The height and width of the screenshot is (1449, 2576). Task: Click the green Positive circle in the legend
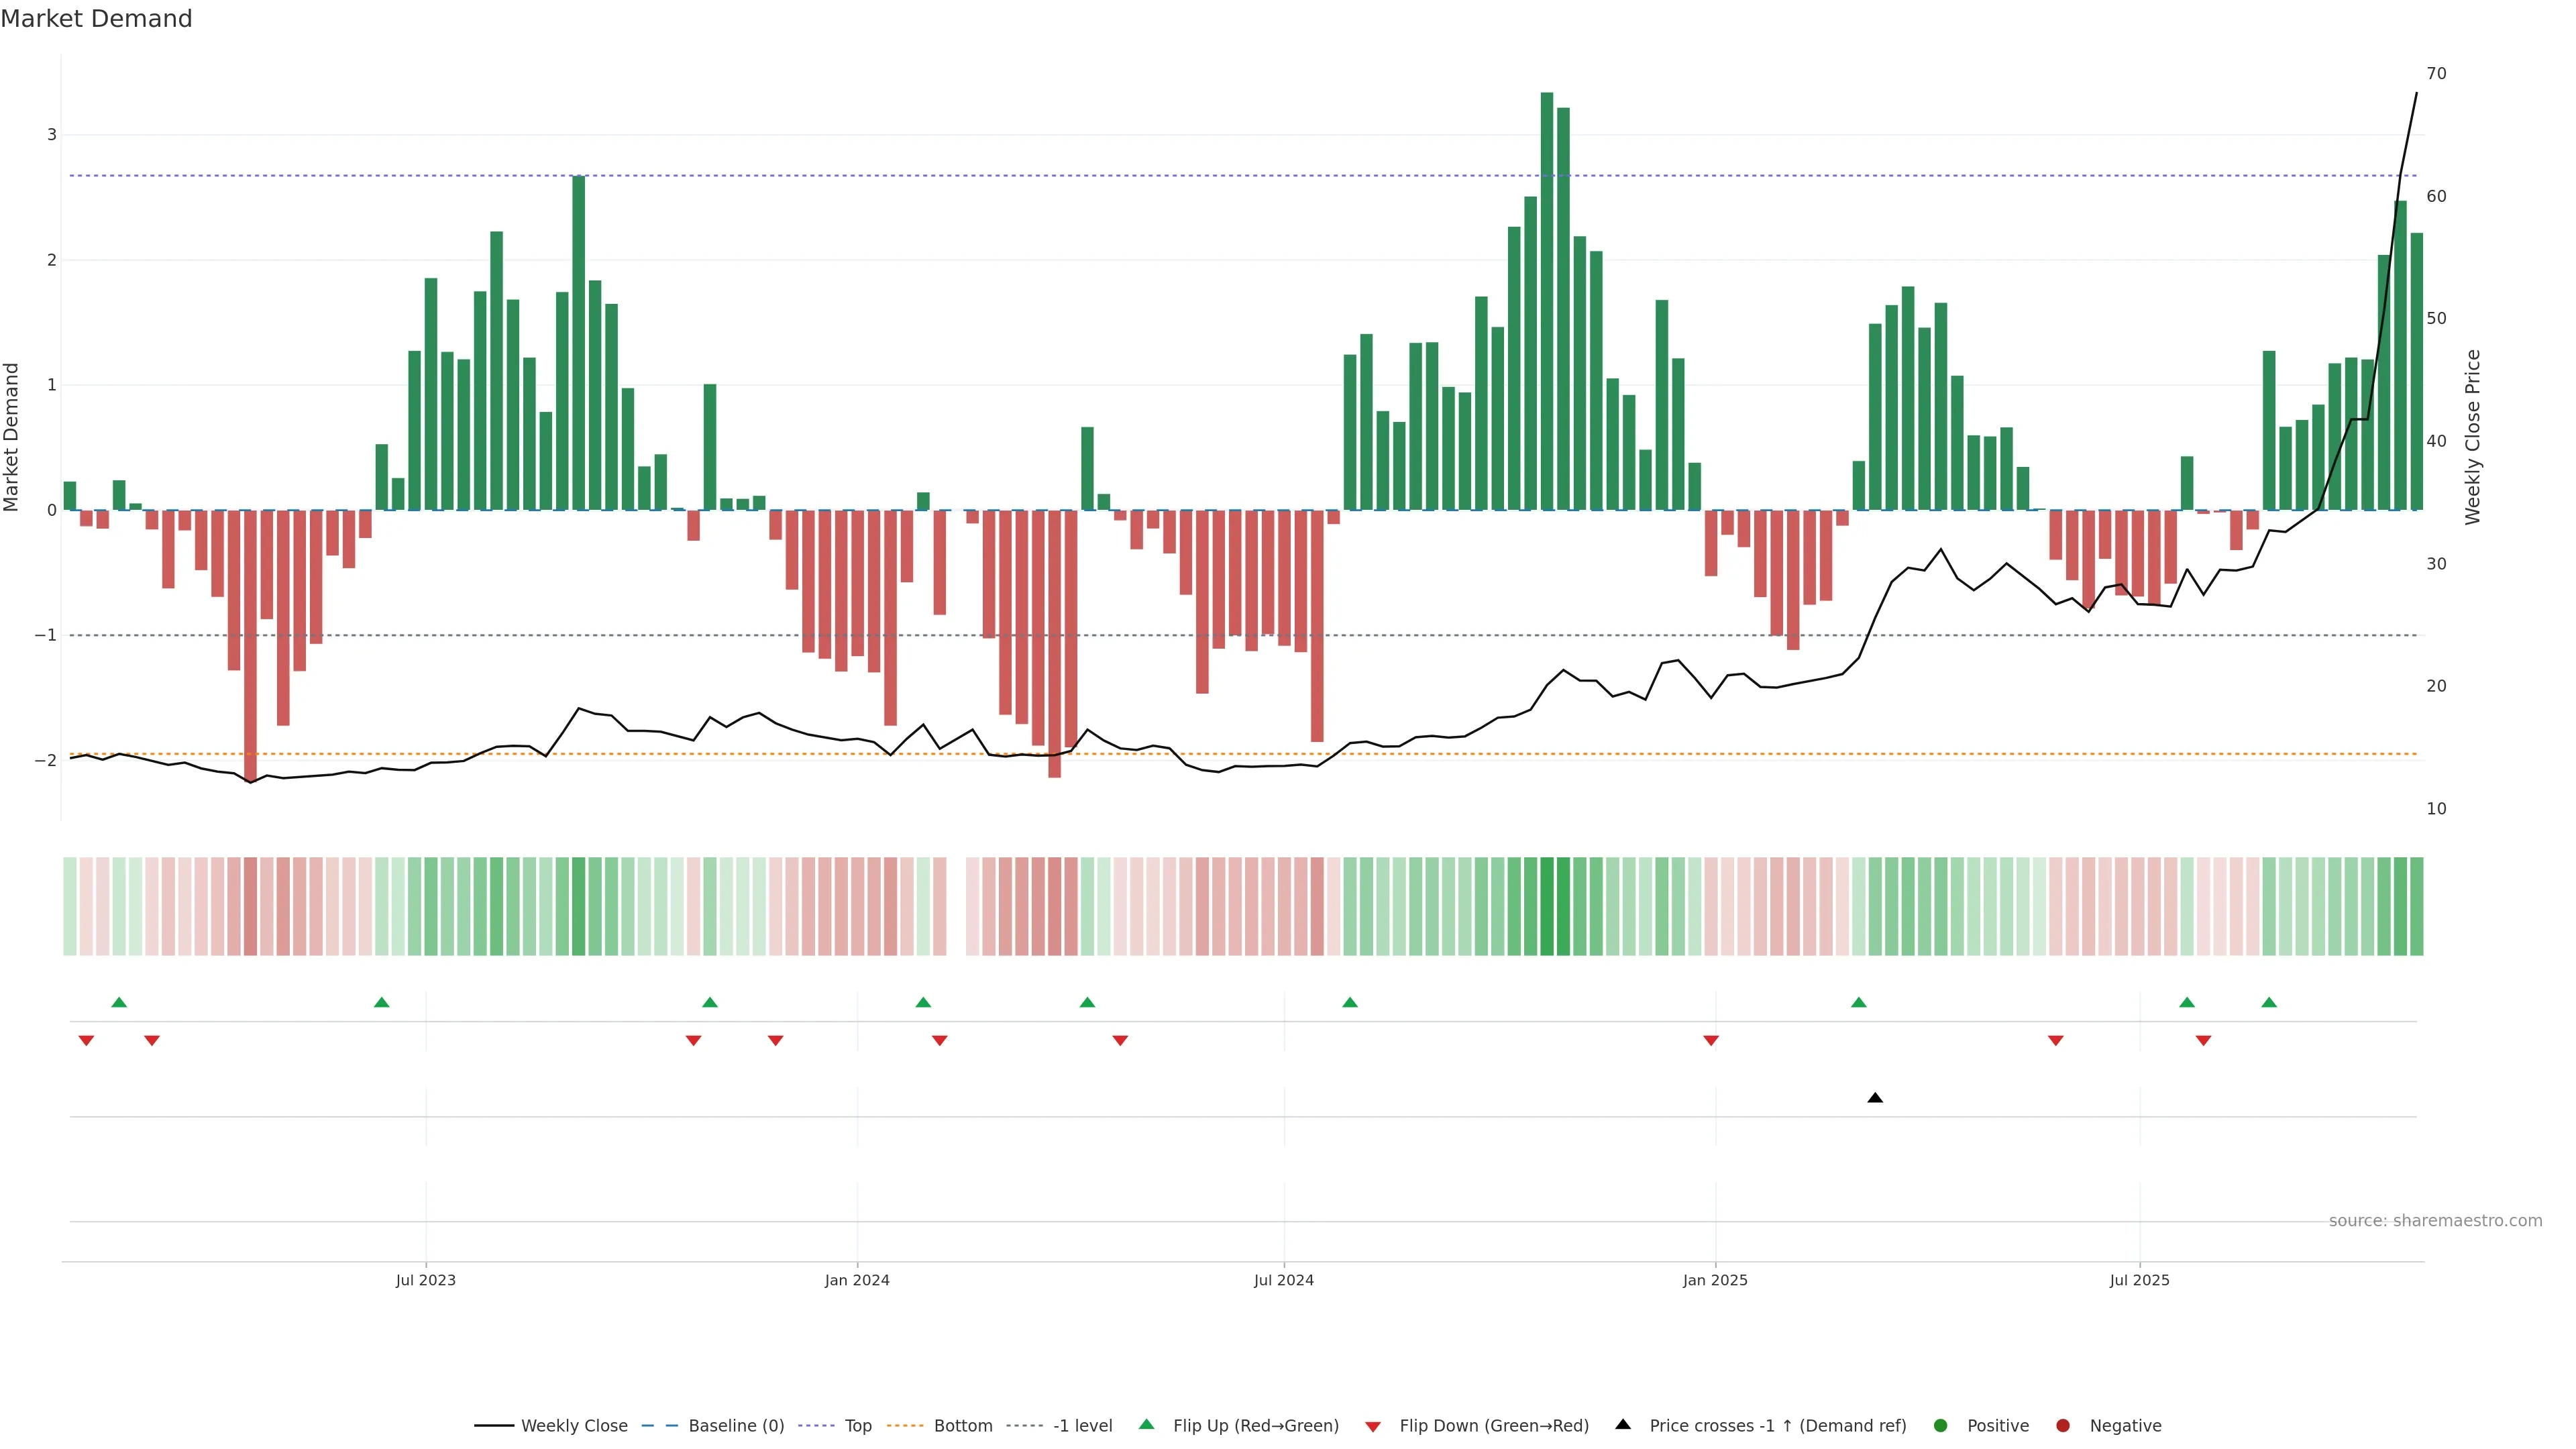point(1941,1425)
